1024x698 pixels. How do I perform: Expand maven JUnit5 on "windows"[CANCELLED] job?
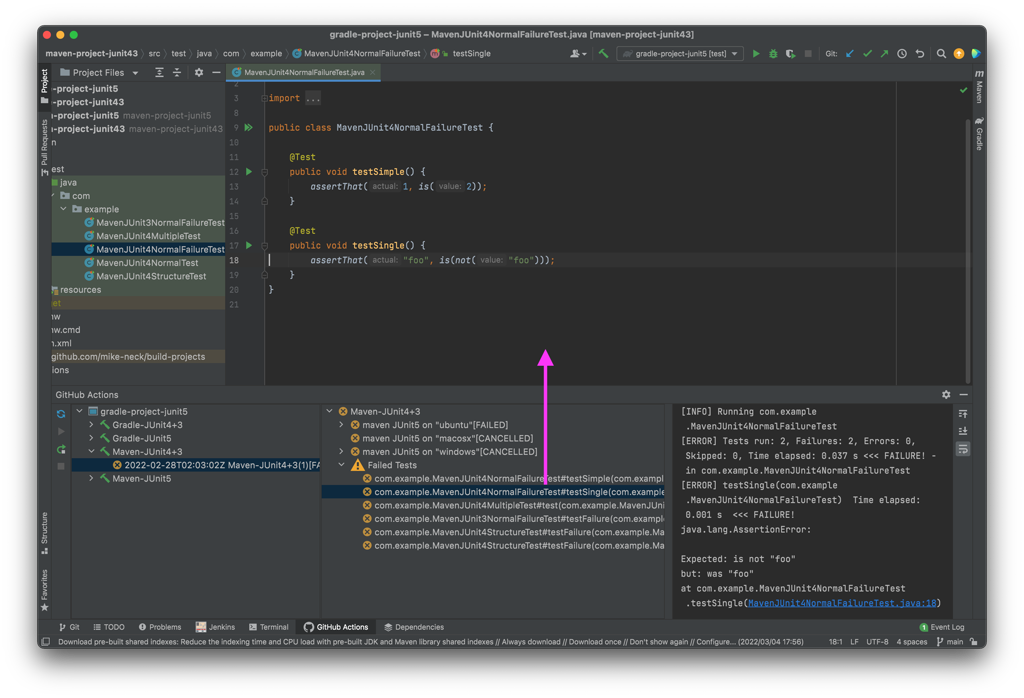click(x=342, y=452)
